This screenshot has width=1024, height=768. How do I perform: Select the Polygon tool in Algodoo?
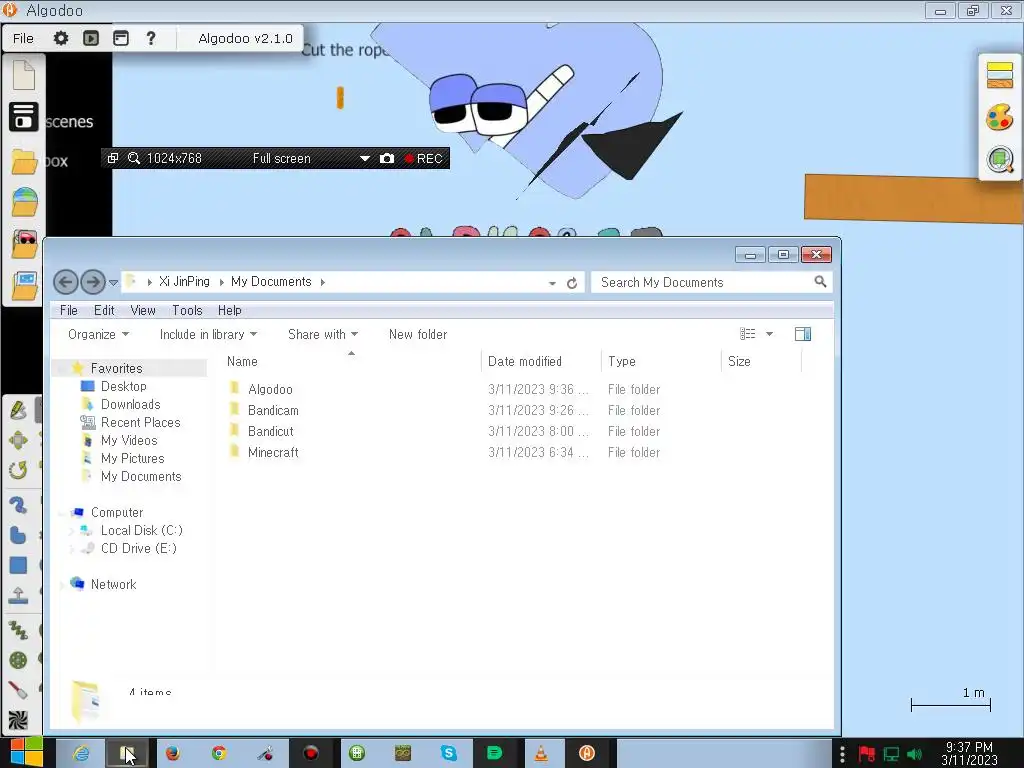(18, 535)
